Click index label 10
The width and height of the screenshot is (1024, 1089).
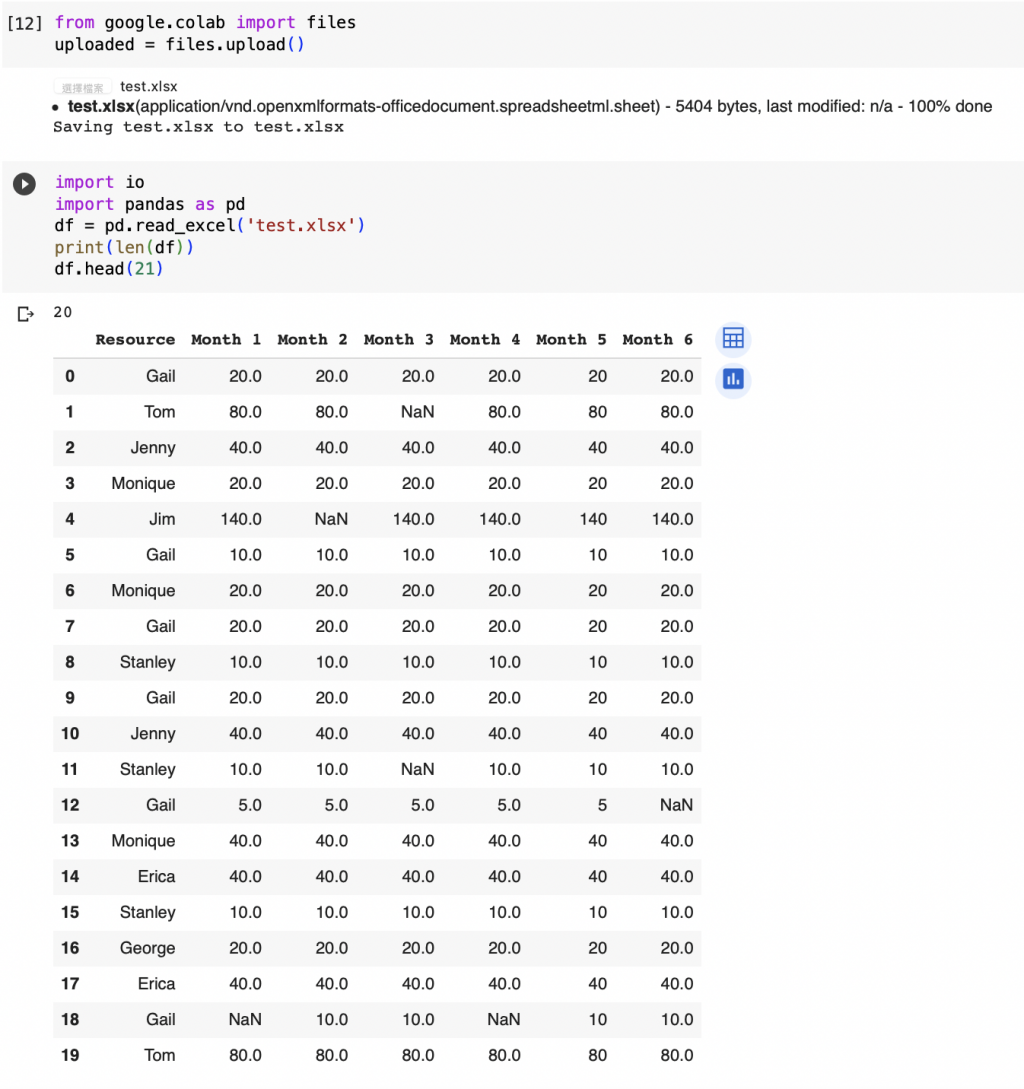pyautogui.click(x=70, y=734)
